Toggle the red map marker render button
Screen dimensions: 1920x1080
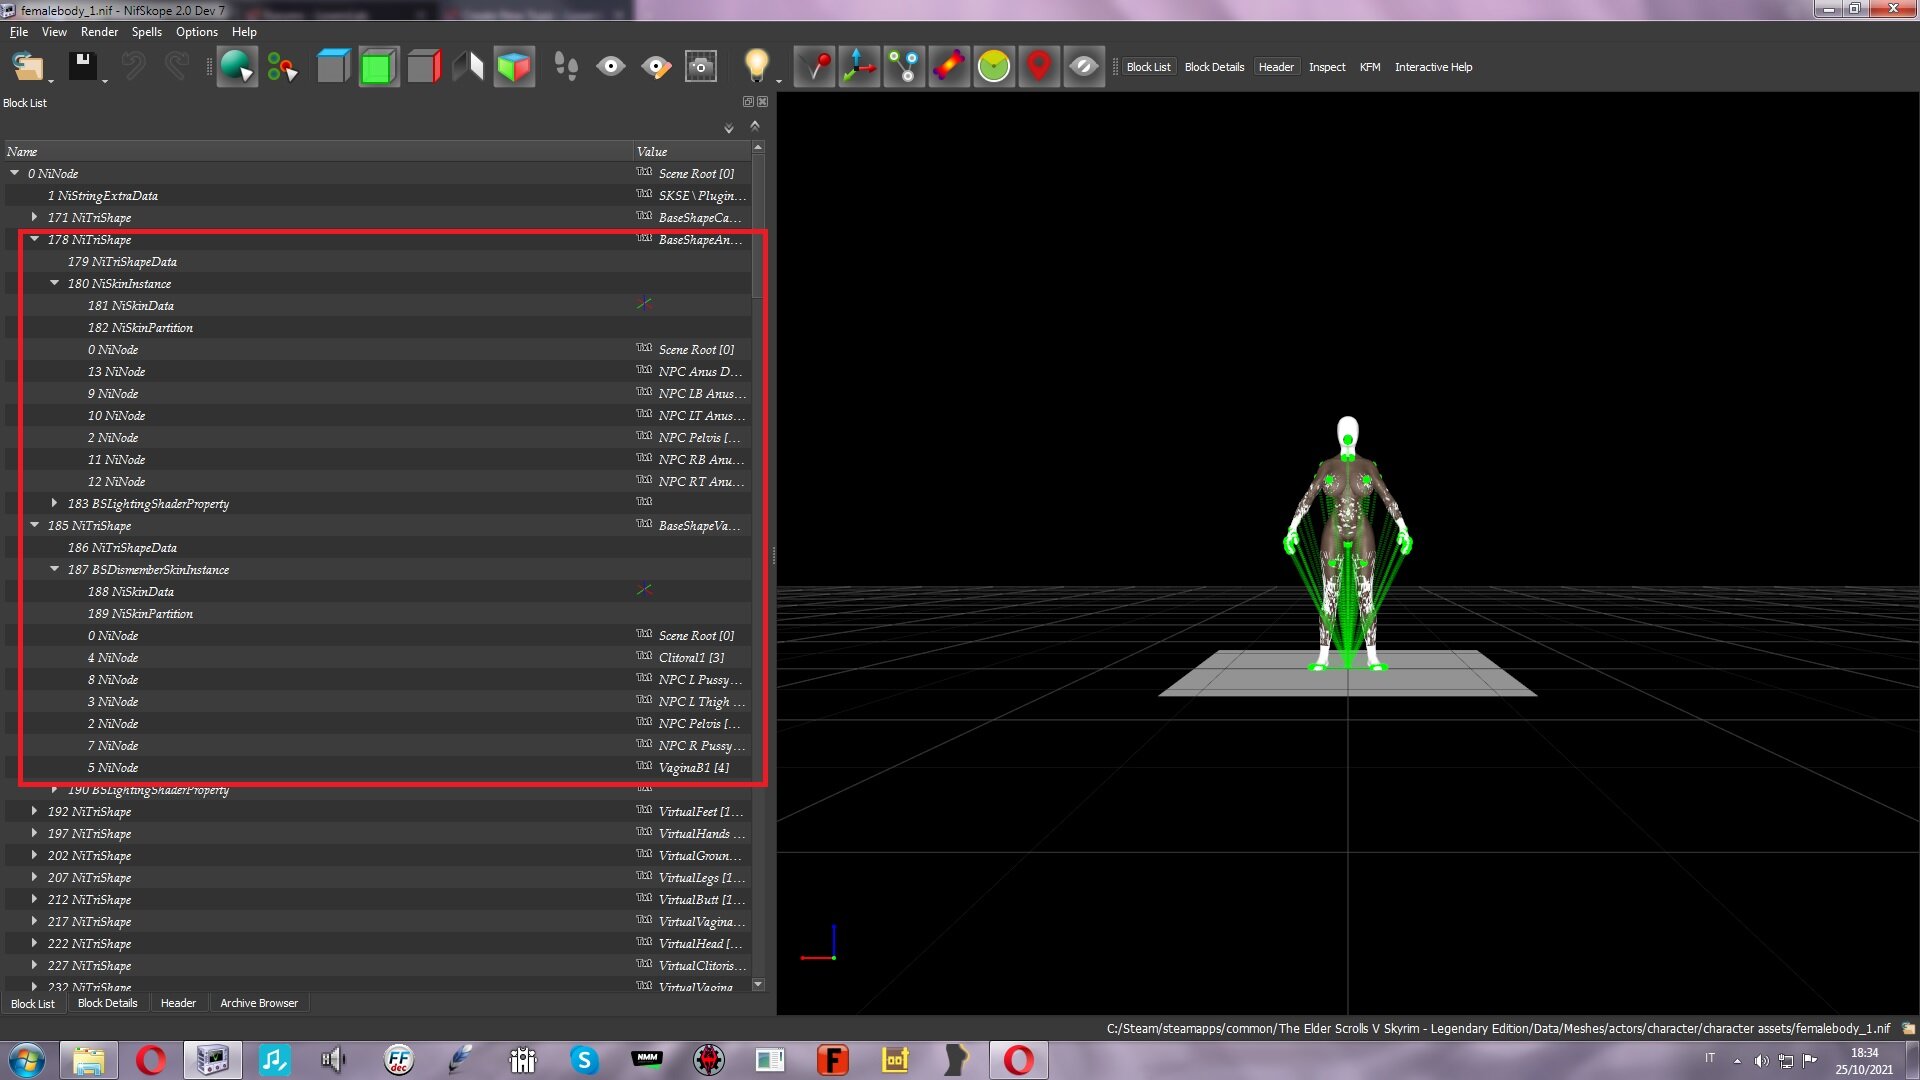click(x=1039, y=67)
